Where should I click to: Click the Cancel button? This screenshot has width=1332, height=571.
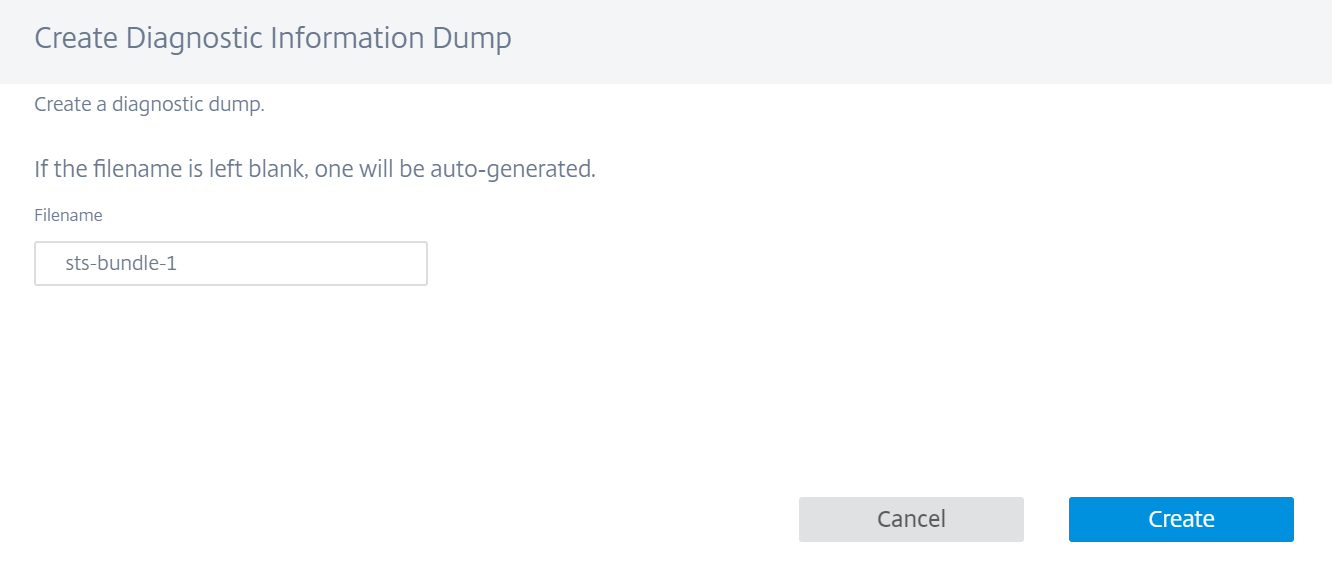pos(911,519)
